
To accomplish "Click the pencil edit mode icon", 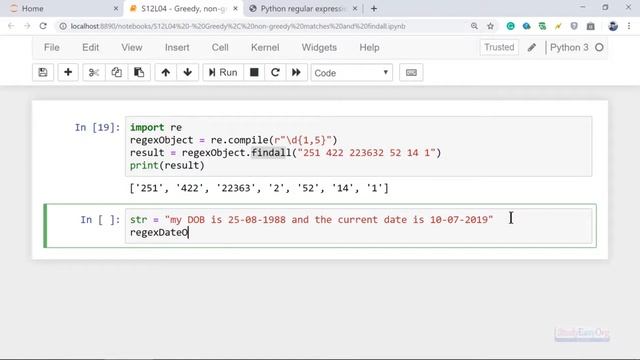I will coord(531,48).
